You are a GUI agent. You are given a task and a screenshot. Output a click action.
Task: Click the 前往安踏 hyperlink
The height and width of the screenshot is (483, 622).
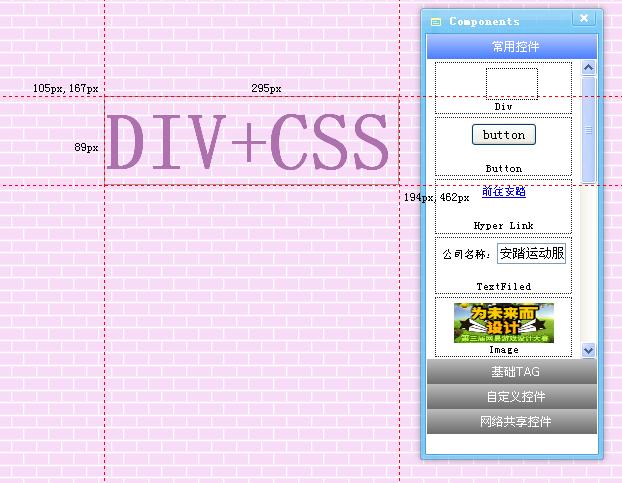(x=504, y=192)
